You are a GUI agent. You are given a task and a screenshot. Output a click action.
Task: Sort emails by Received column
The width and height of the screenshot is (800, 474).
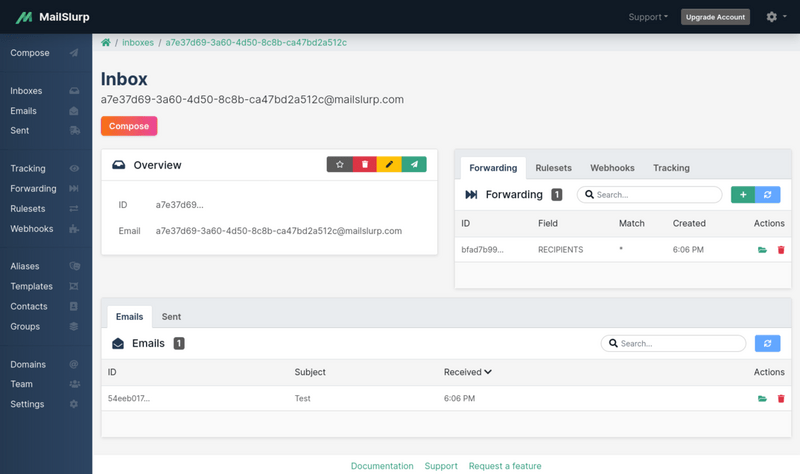(x=467, y=372)
